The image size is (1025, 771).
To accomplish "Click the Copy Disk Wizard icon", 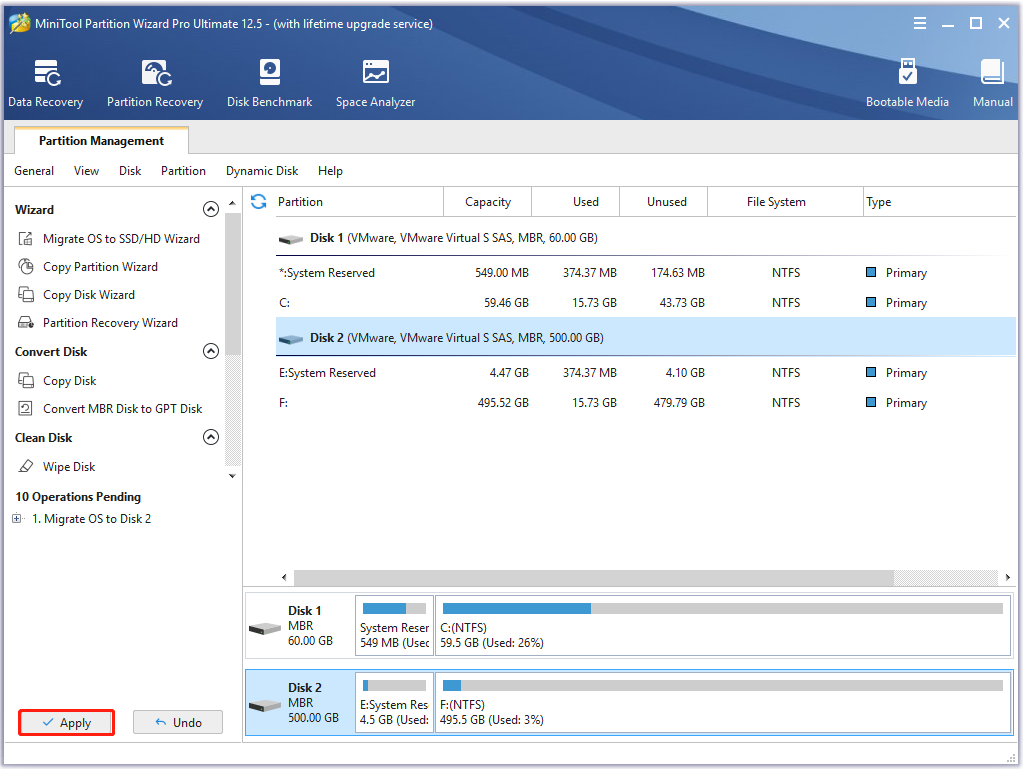I will 25,295.
